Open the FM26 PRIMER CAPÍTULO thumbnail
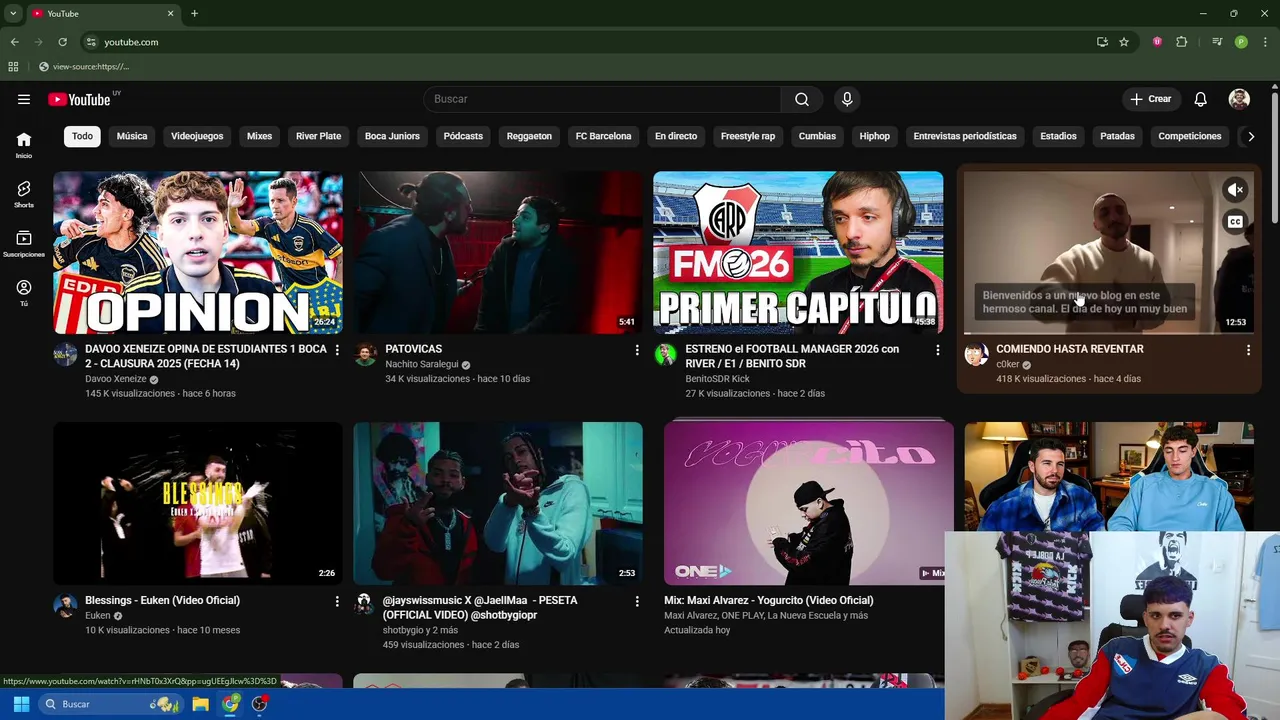1280x720 pixels. pyautogui.click(x=798, y=252)
